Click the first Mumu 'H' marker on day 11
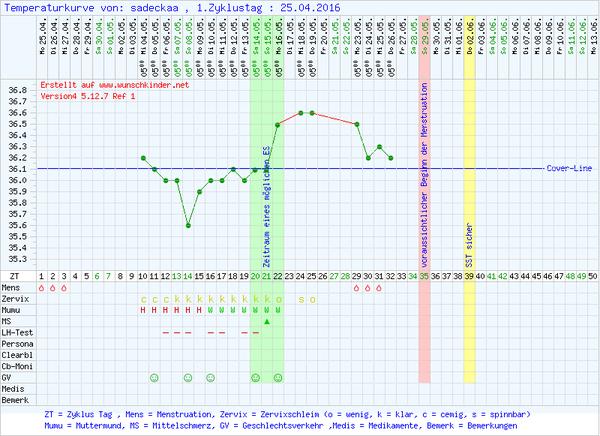The image size is (600, 436). pyautogui.click(x=155, y=309)
